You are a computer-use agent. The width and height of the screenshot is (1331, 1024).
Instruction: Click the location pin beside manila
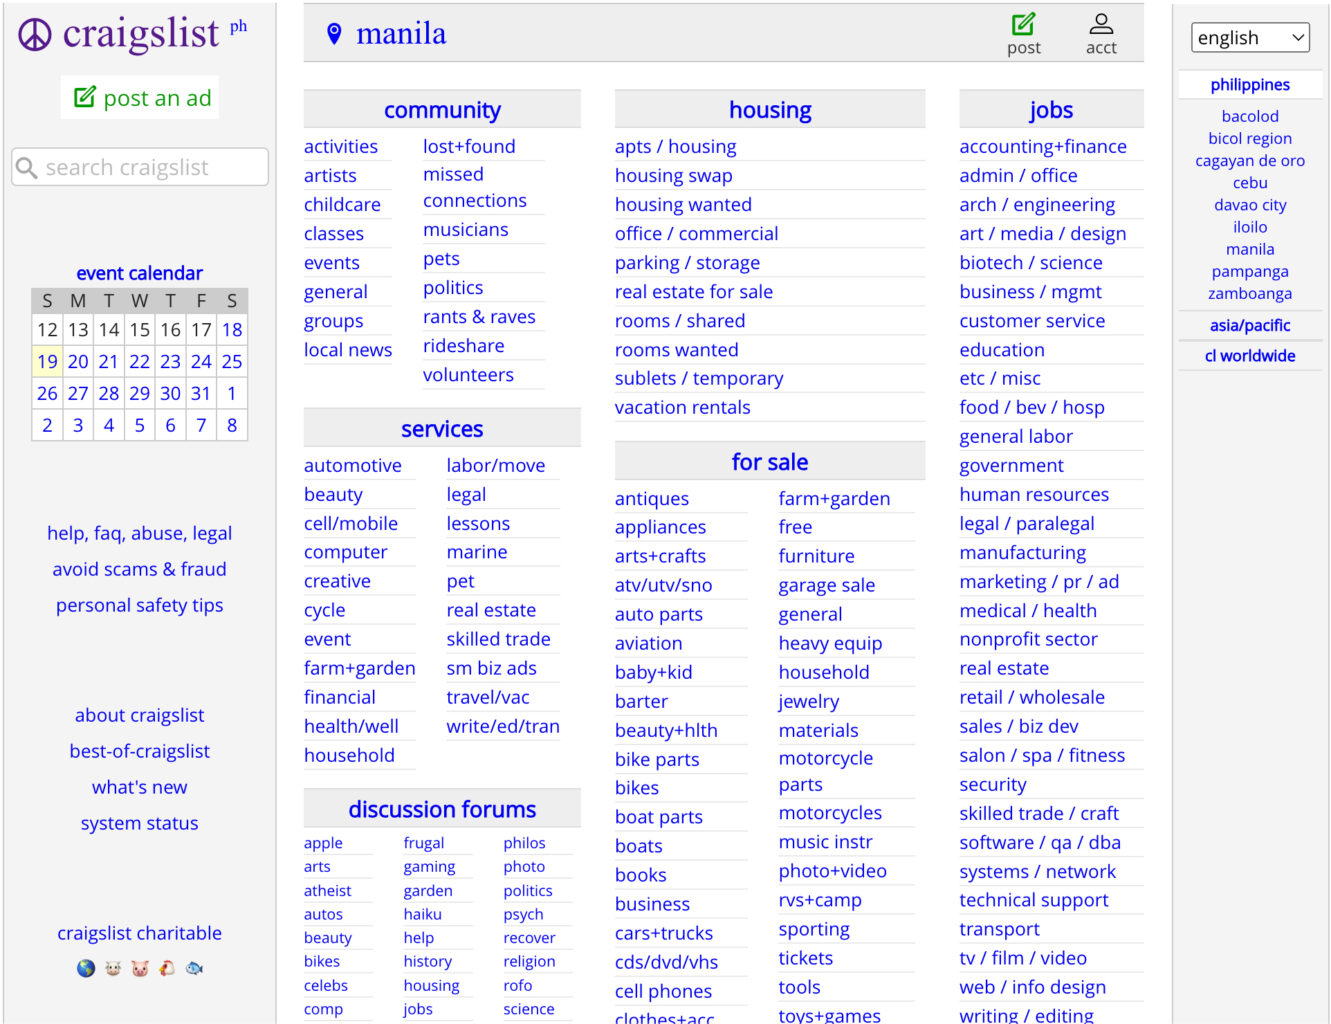(334, 34)
